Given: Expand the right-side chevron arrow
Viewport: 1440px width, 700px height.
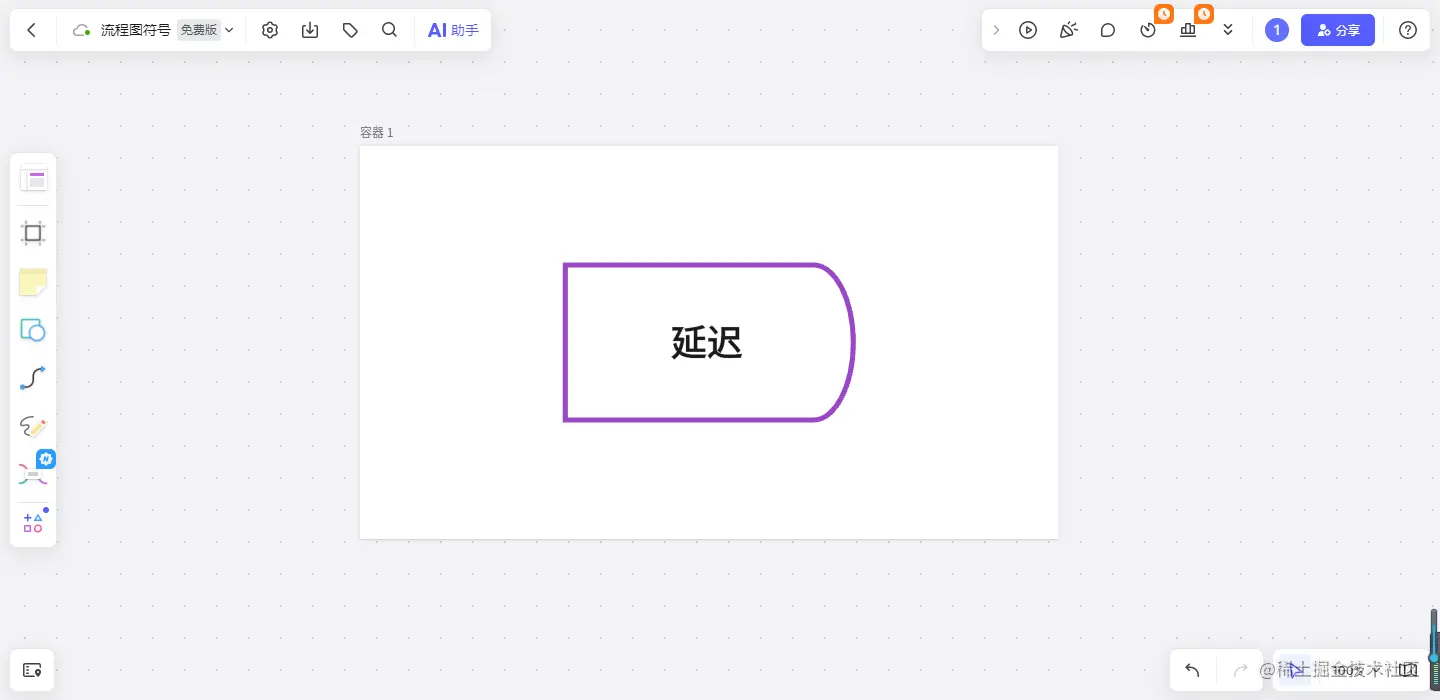Looking at the screenshot, I should point(996,30).
